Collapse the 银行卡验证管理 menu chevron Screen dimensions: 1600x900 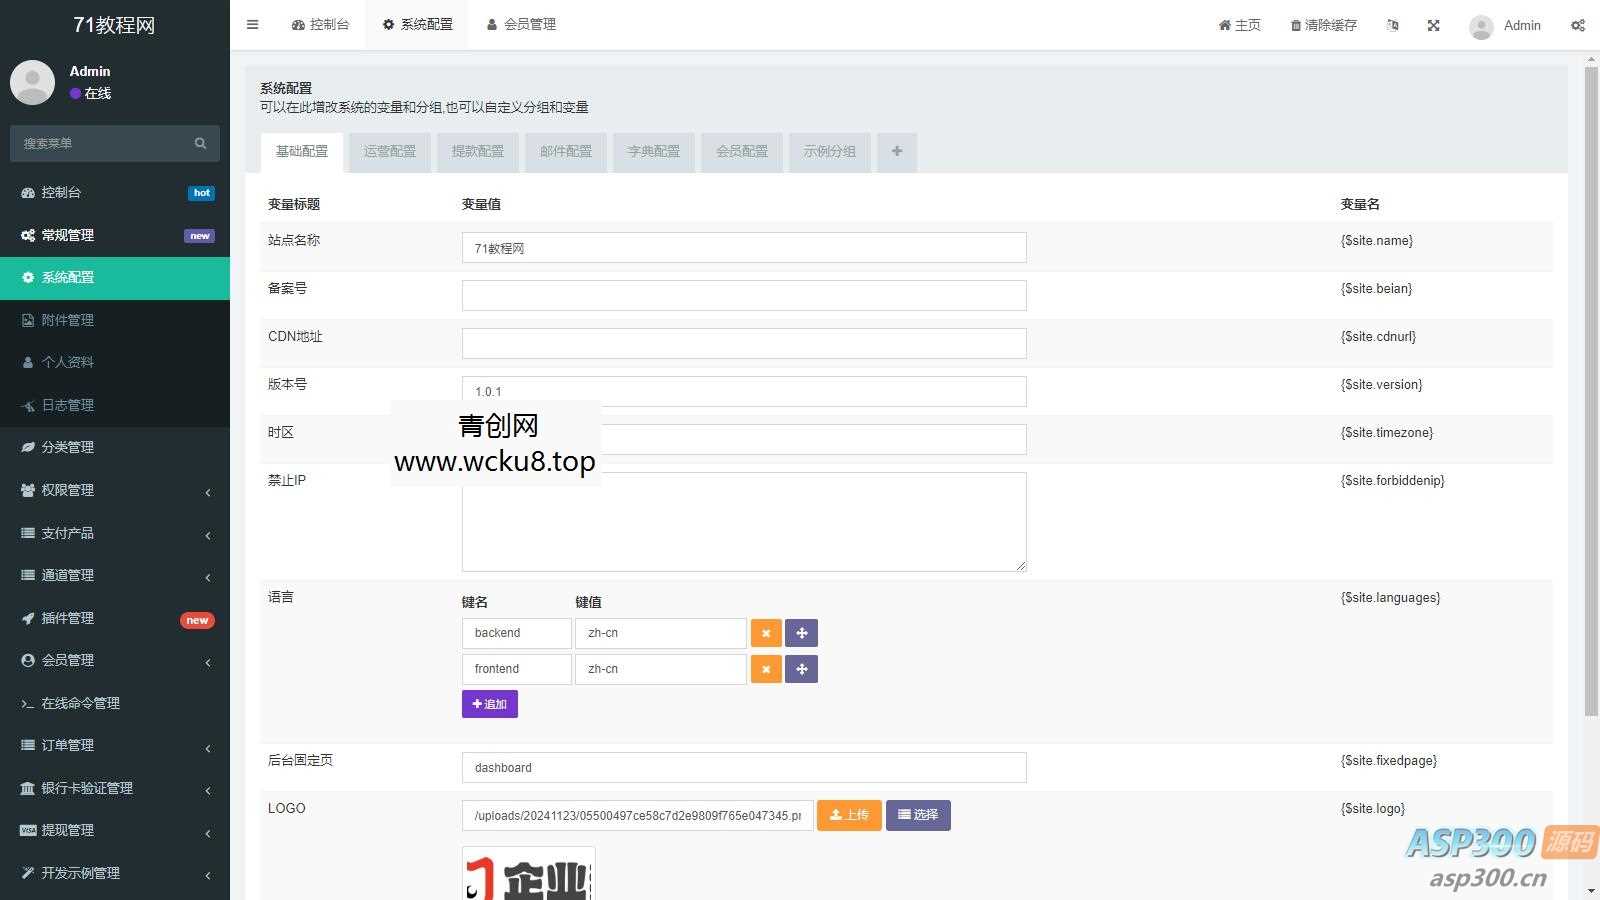coord(207,790)
